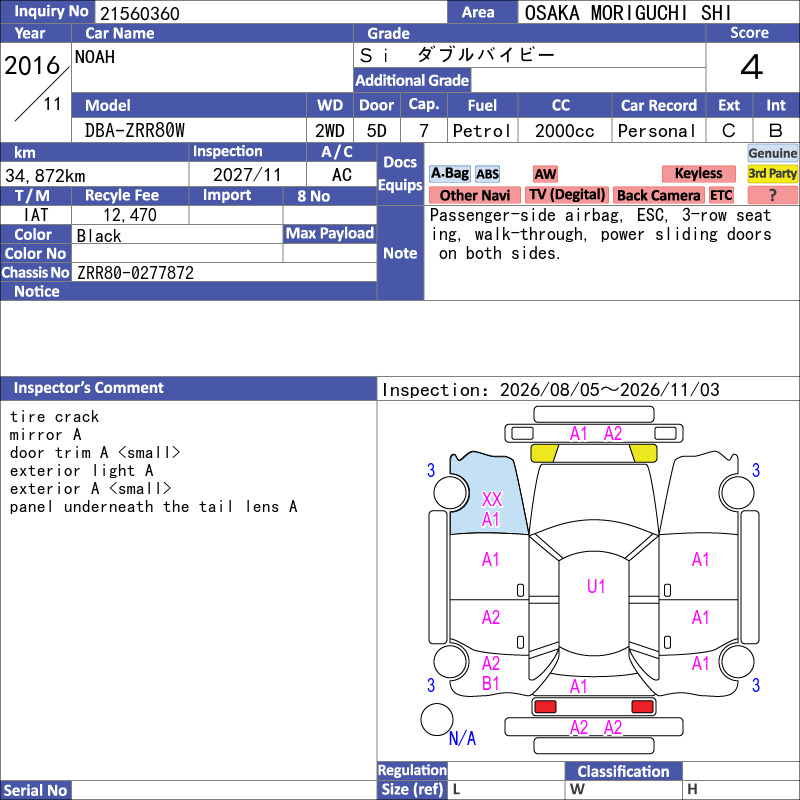This screenshot has height=800, width=800.
Task: Click the ABS equipment badge
Action: 487,174
